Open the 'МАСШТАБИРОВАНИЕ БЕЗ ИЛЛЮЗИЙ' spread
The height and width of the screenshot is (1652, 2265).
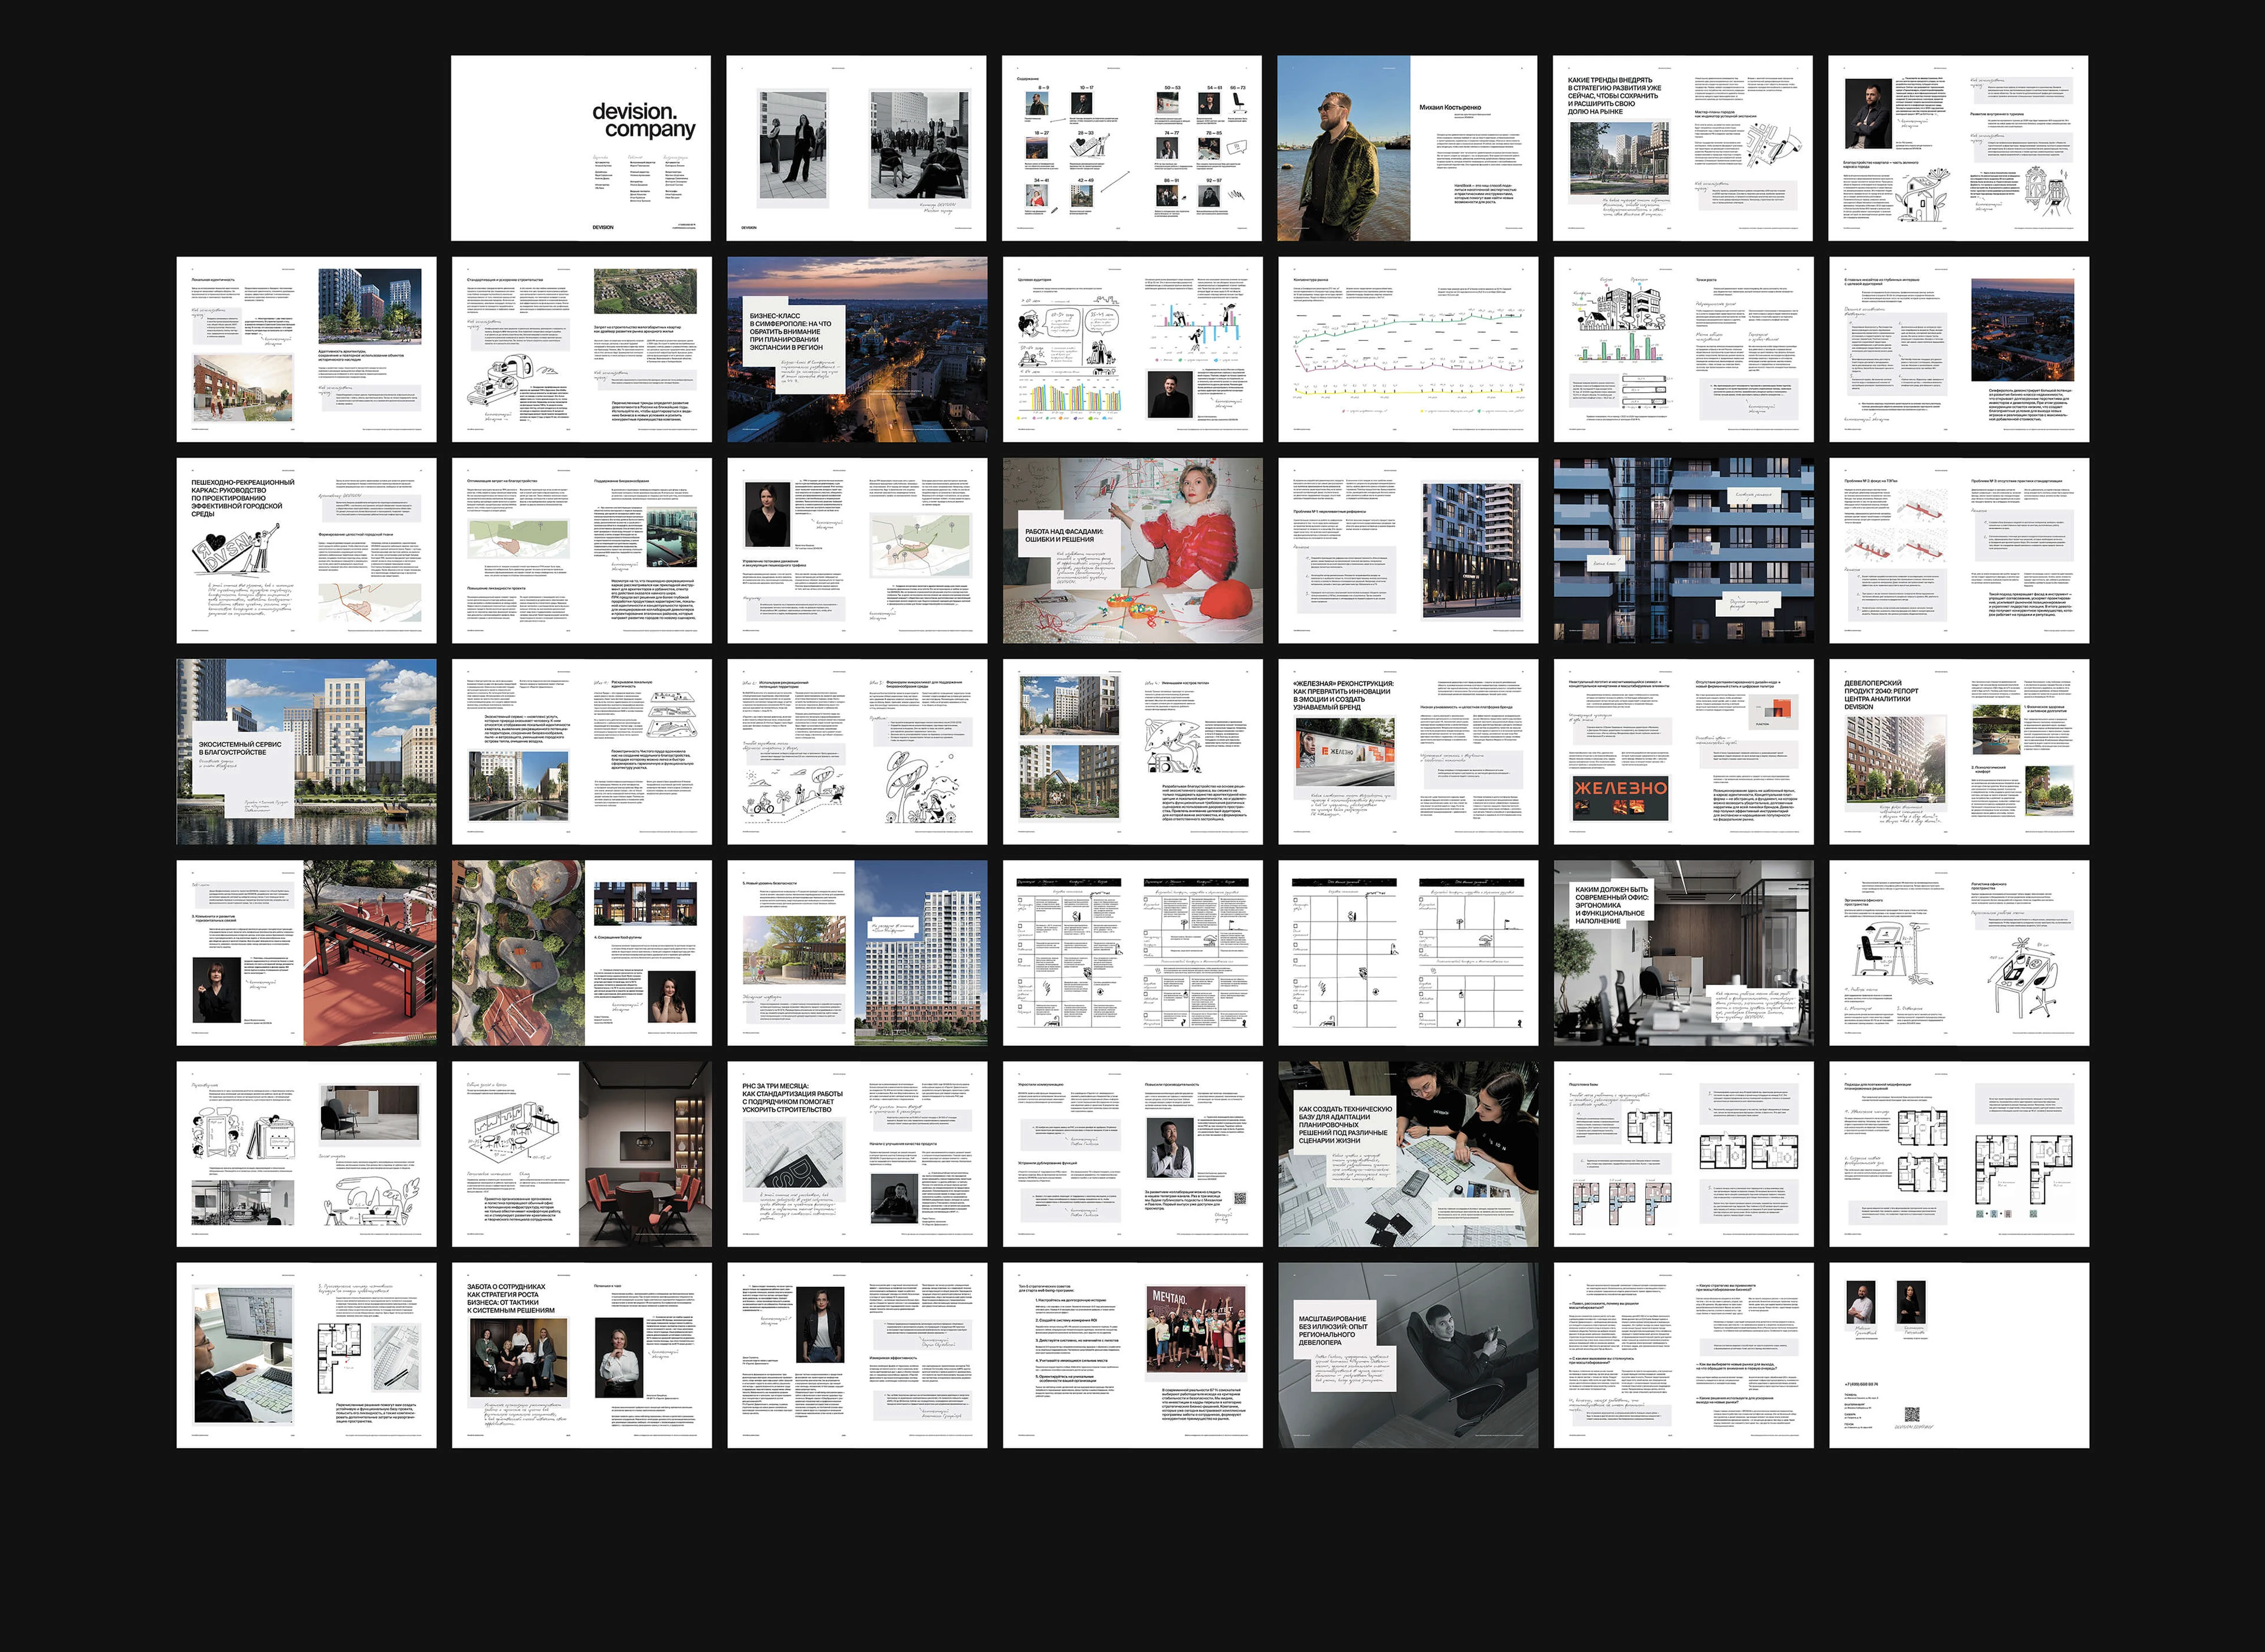1408,1355
